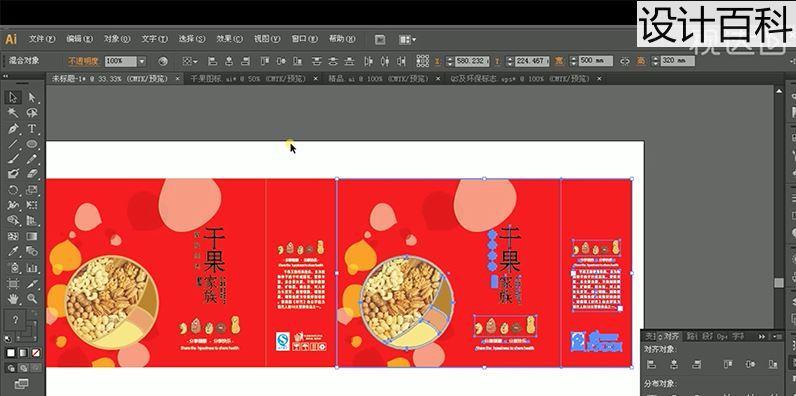Select the Magic Wand tool

tap(14, 113)
